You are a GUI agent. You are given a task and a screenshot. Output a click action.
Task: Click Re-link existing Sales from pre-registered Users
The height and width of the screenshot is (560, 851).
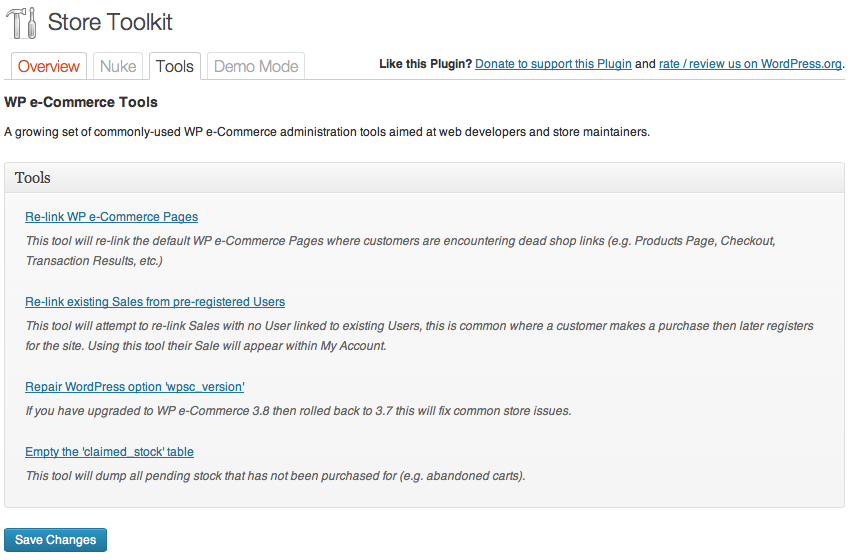(x=155, y=302)
